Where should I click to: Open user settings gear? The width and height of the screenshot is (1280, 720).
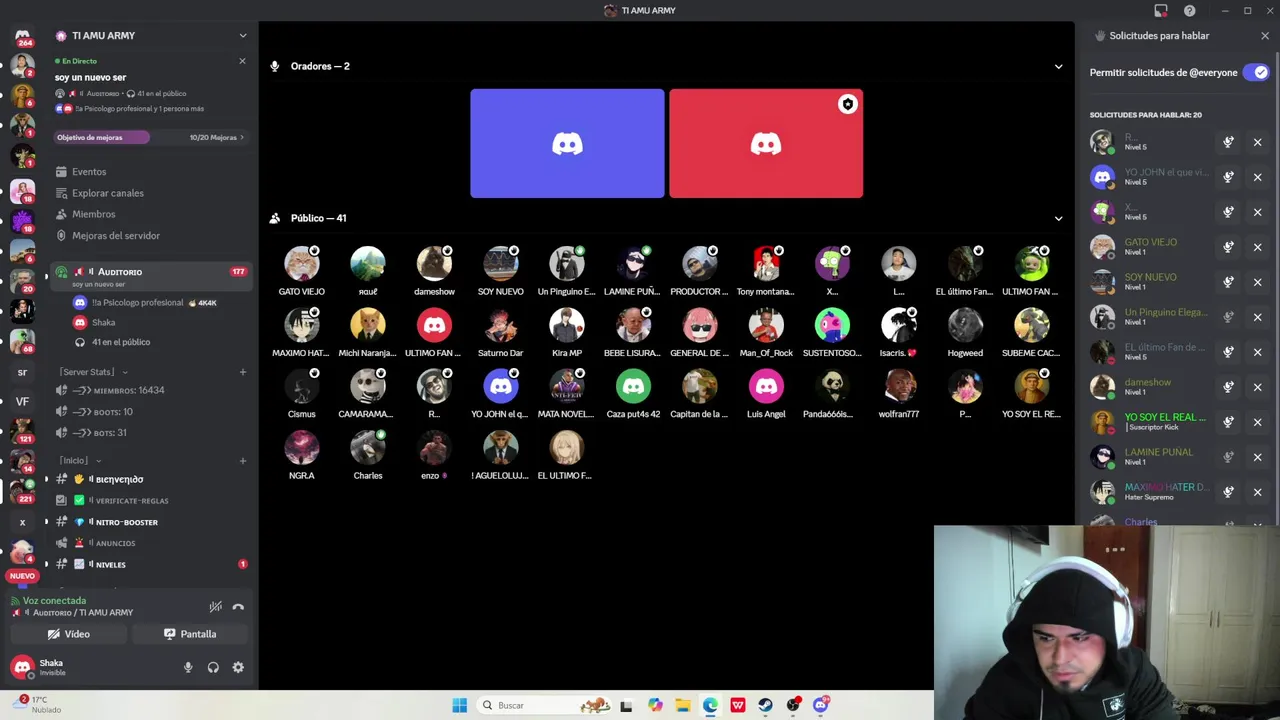pos(238,667)
